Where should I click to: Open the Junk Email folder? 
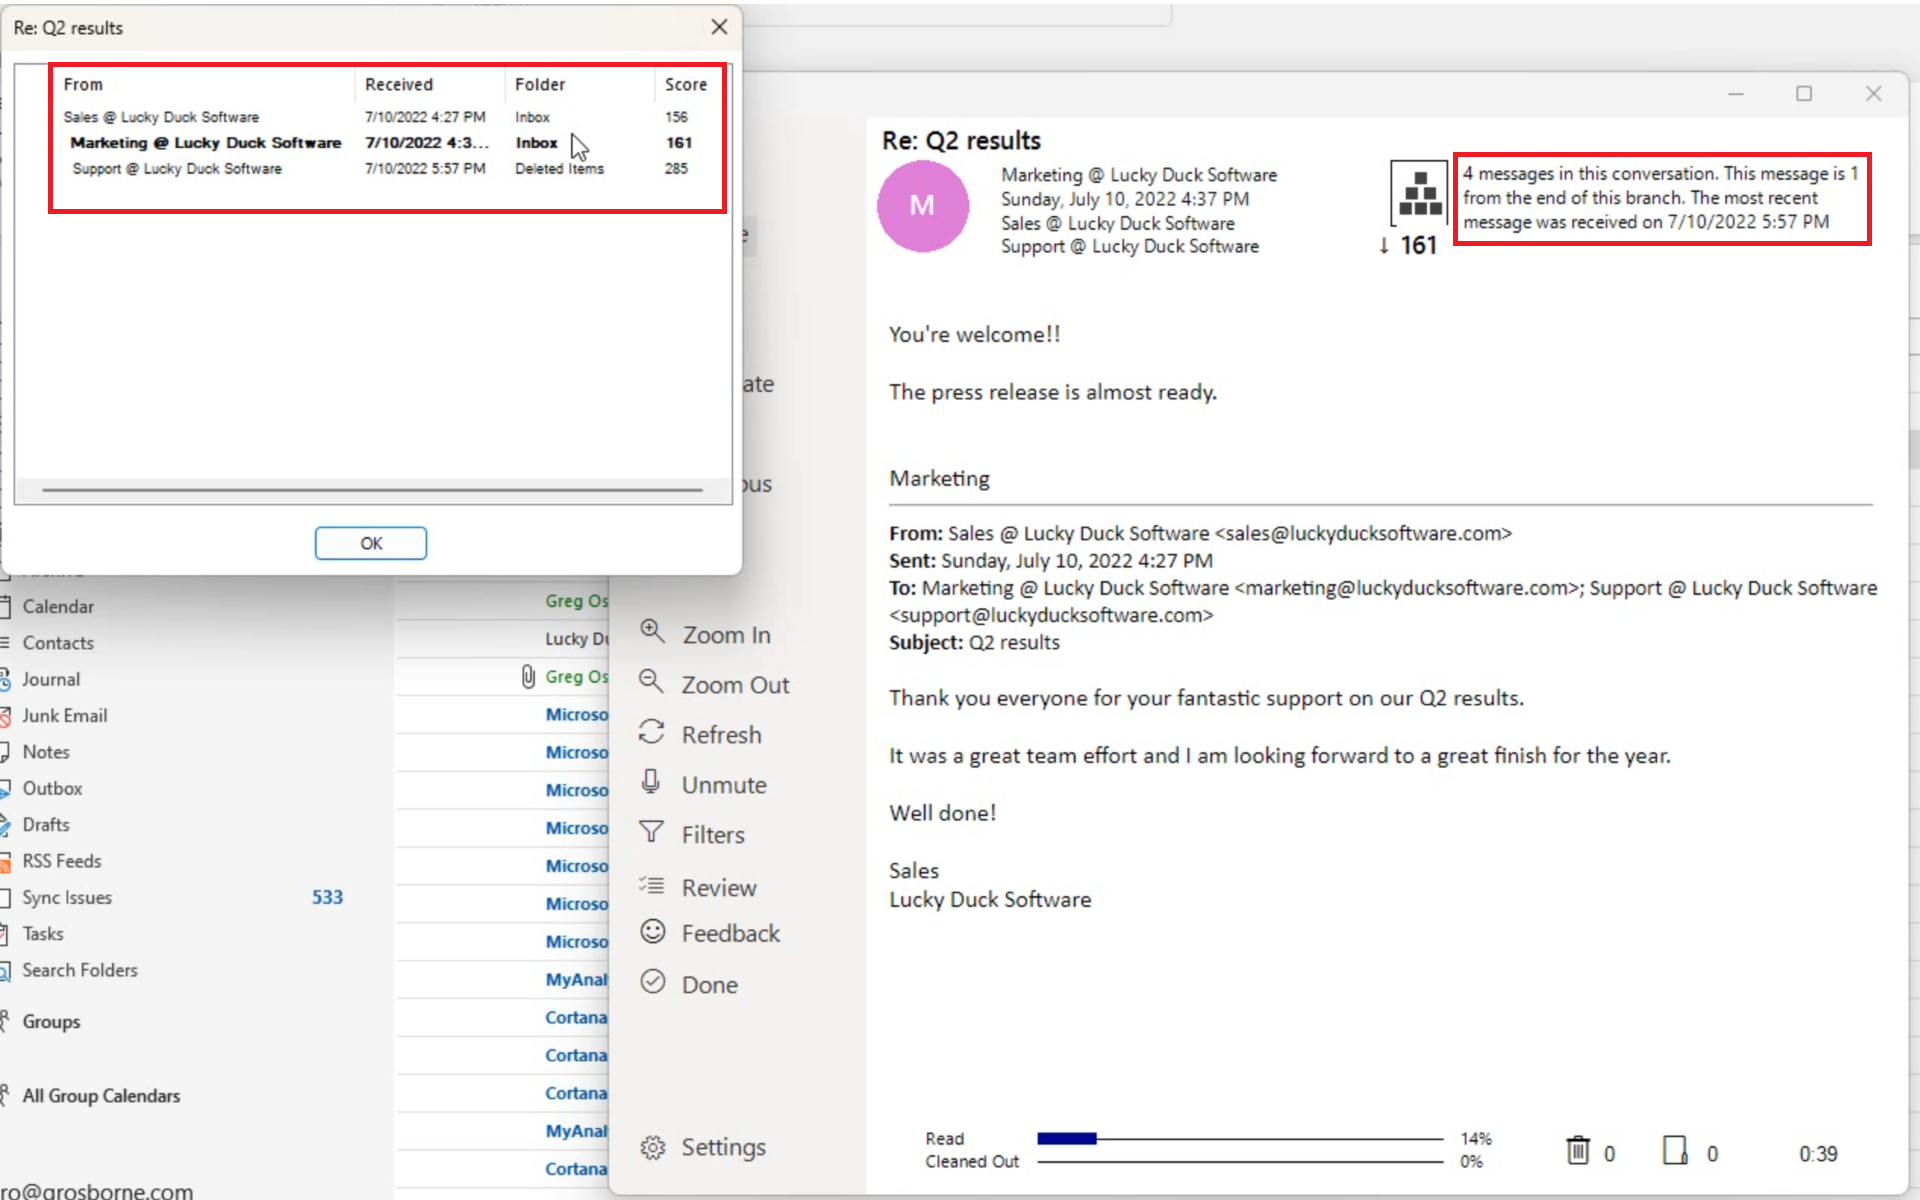pos(64,716)
